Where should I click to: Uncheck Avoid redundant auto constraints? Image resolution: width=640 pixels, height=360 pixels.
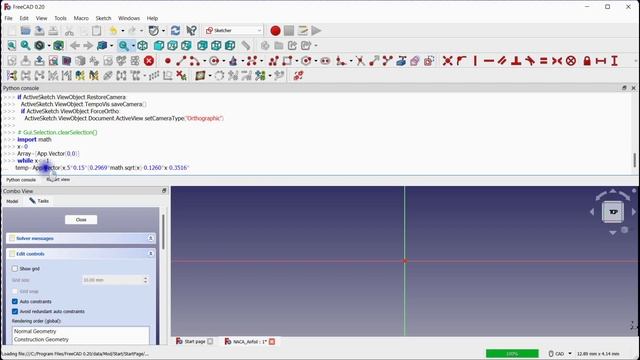[15, 311]
